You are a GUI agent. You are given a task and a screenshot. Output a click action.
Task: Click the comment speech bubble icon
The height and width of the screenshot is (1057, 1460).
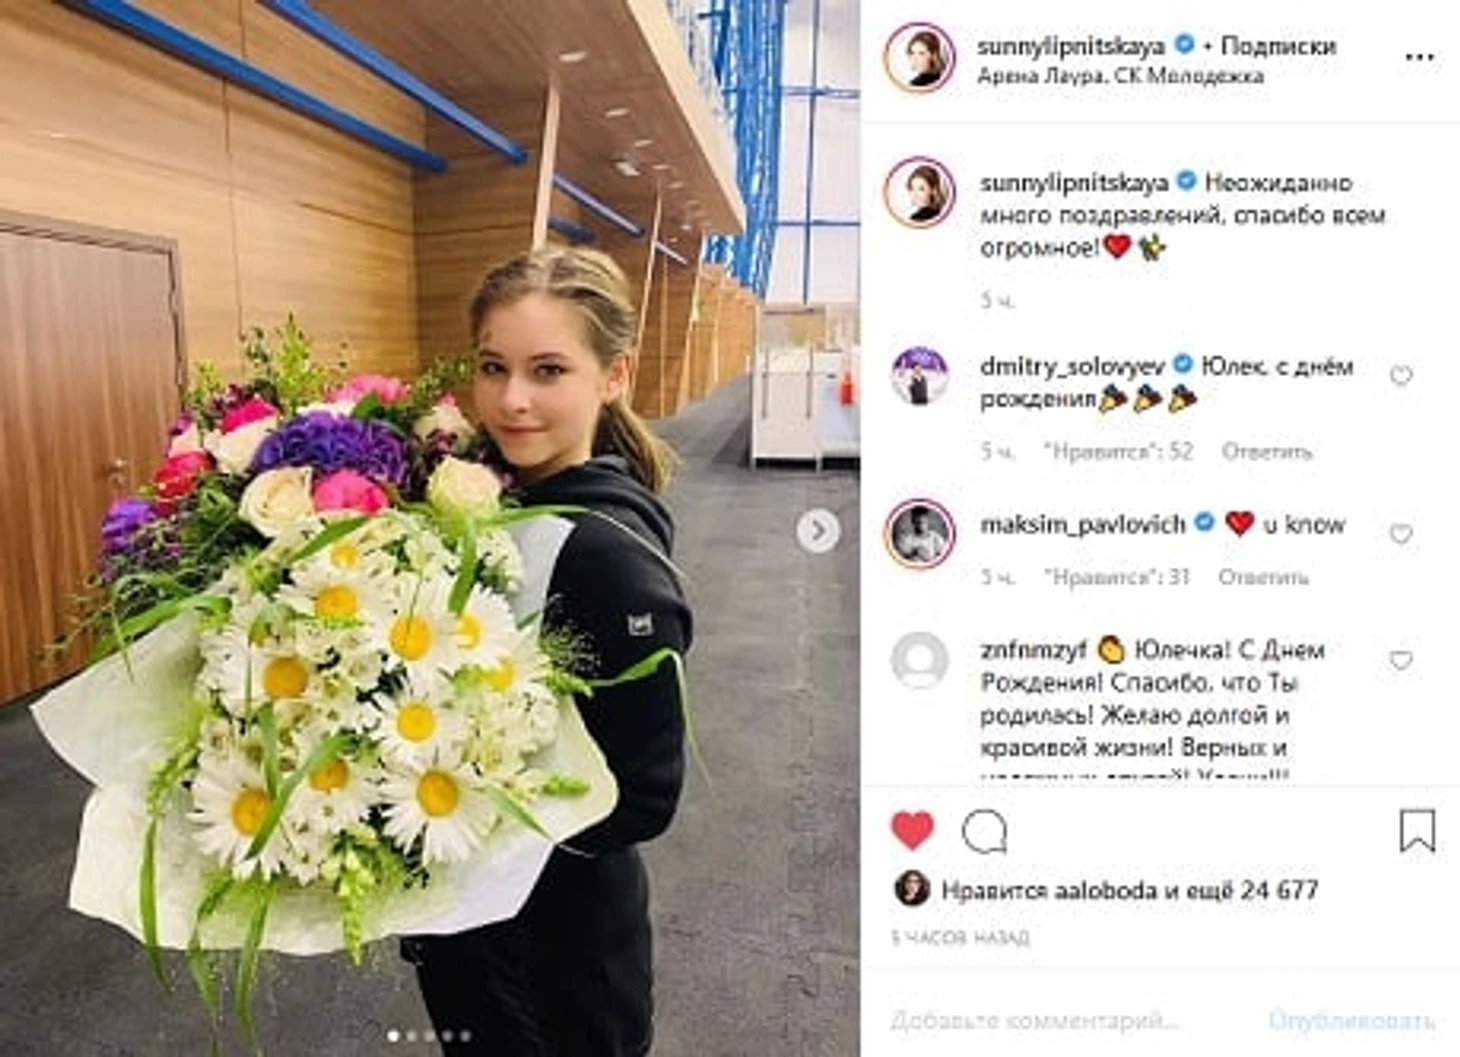point(984,831)
